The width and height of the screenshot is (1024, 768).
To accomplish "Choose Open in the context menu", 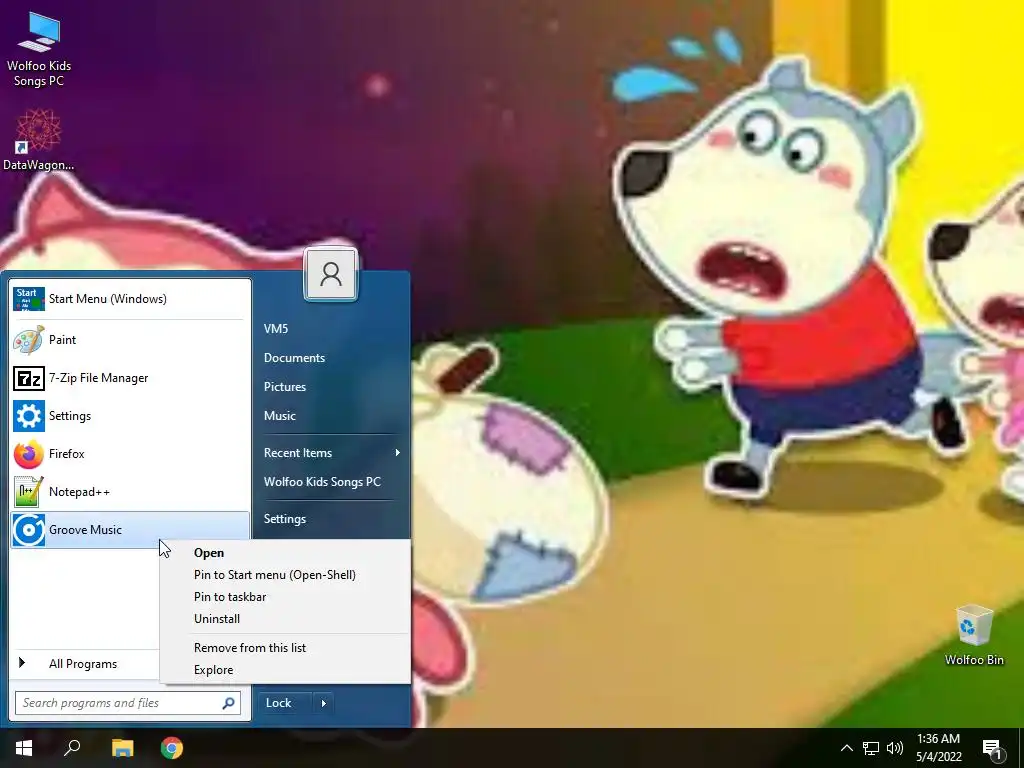I will pyautogui.click(x=285, y=553).
